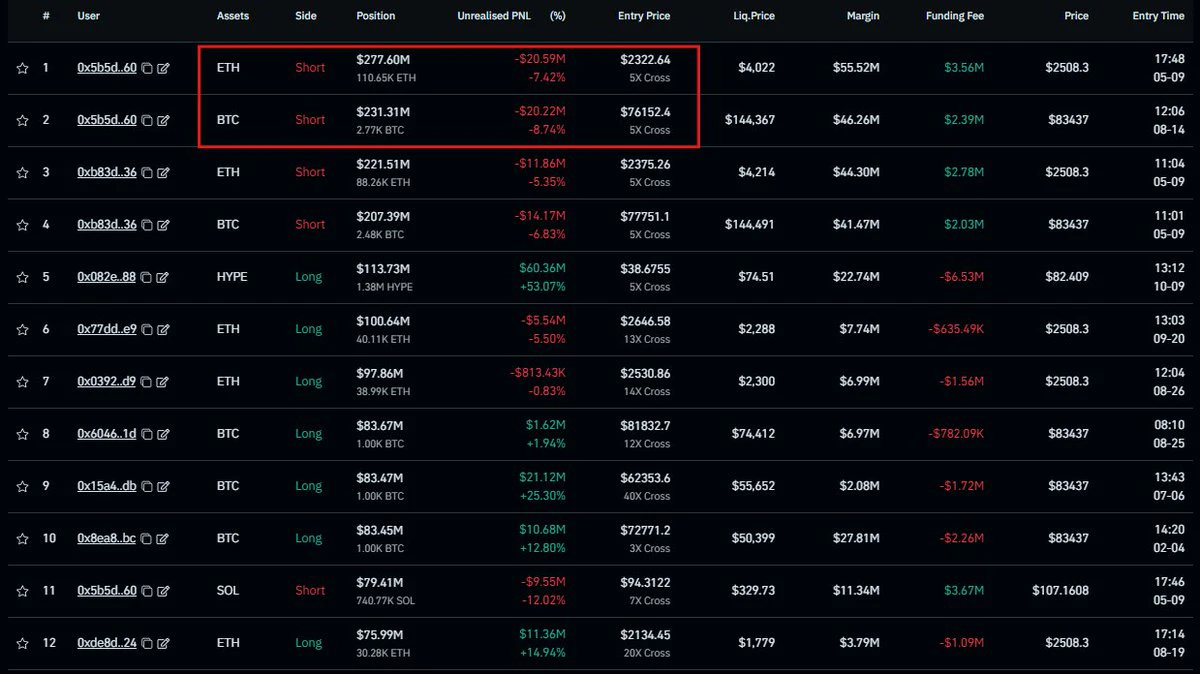Follow the 0x15a4..db address link
Screen dimensions: 1200x674
(107, 486)
